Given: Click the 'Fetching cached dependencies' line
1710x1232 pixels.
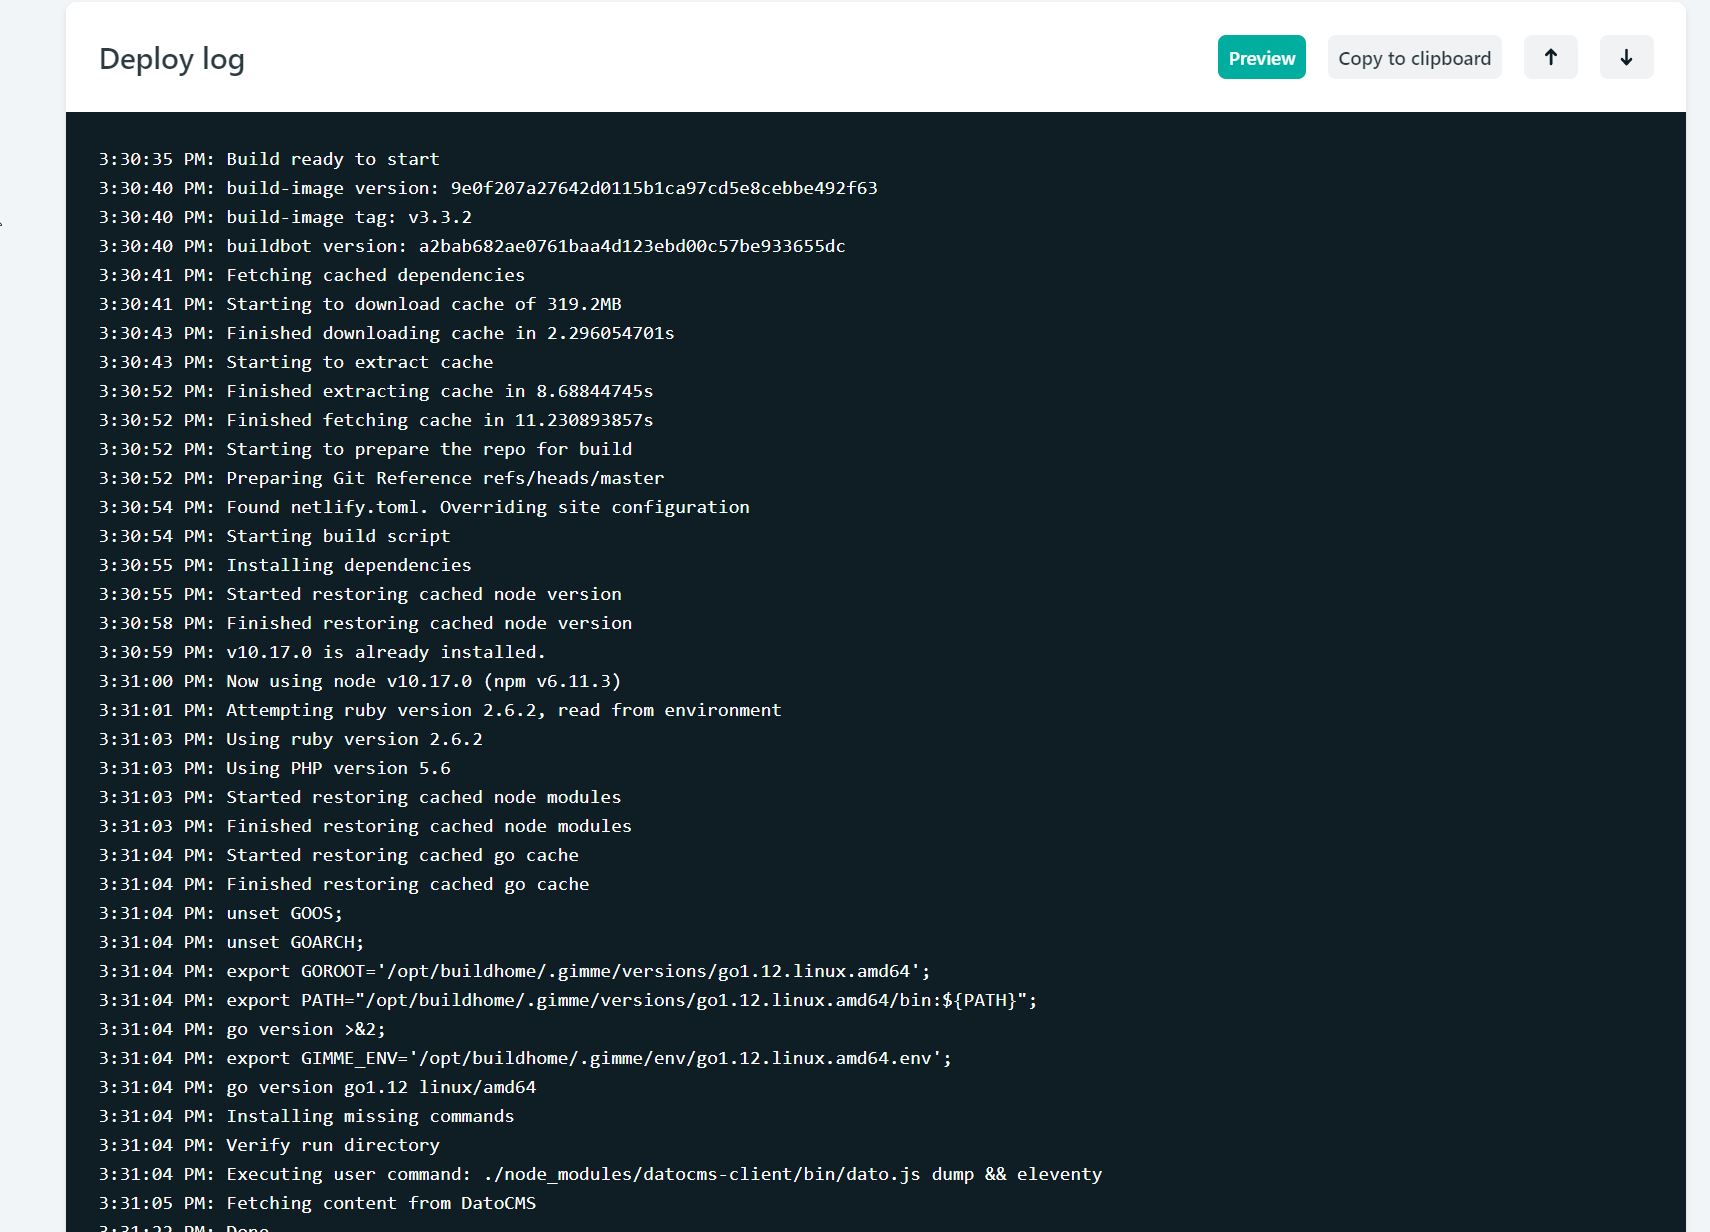Looking at the screenshot, I should click(310, 274).
